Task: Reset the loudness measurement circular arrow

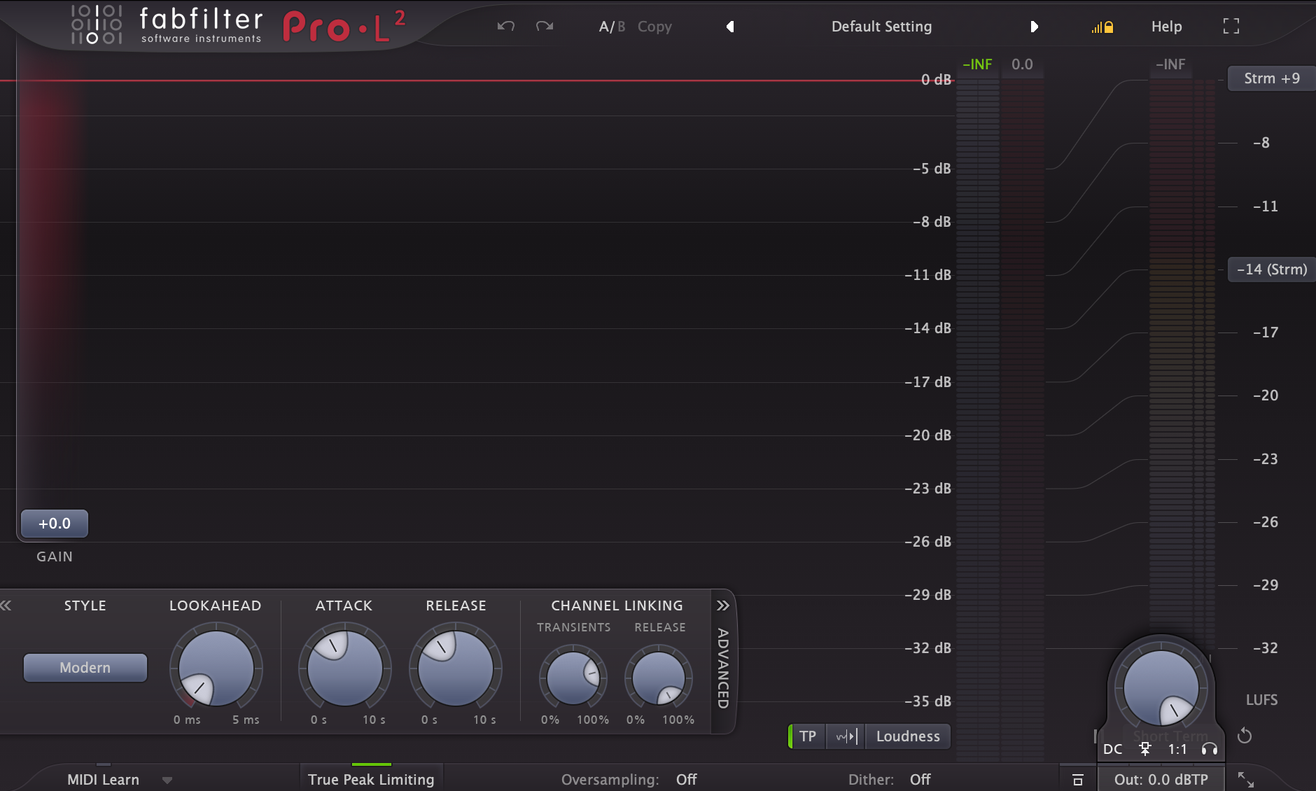Action: (1245, 737)
